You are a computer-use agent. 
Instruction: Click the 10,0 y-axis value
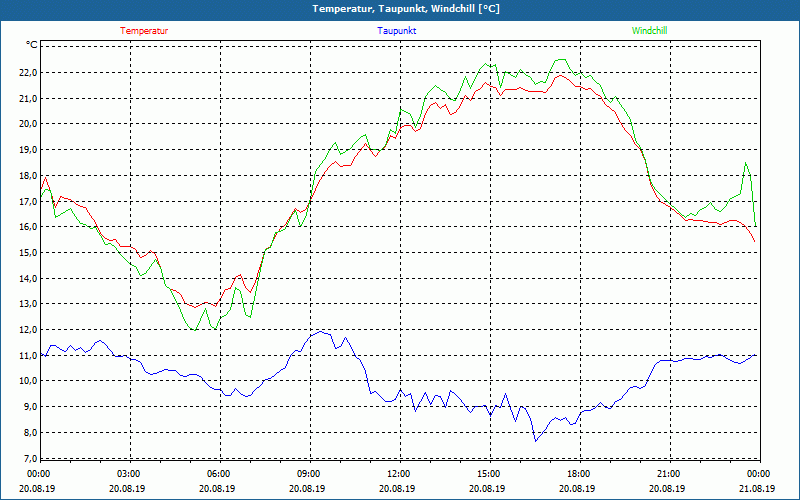[29, 381]
